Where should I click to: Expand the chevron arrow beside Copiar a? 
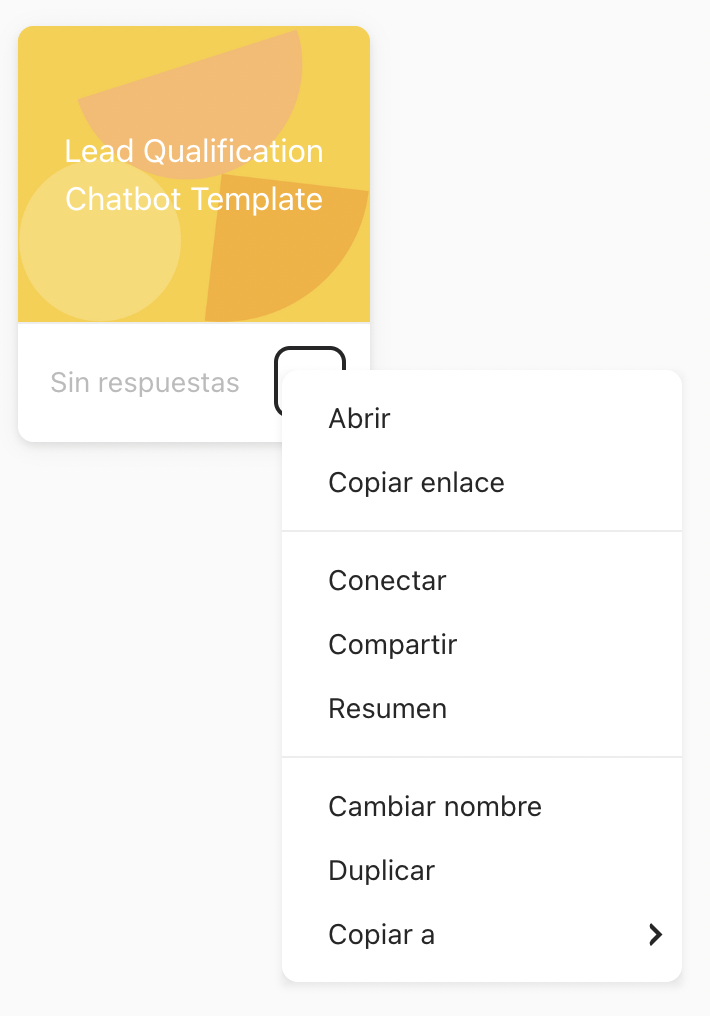[656, 935]
